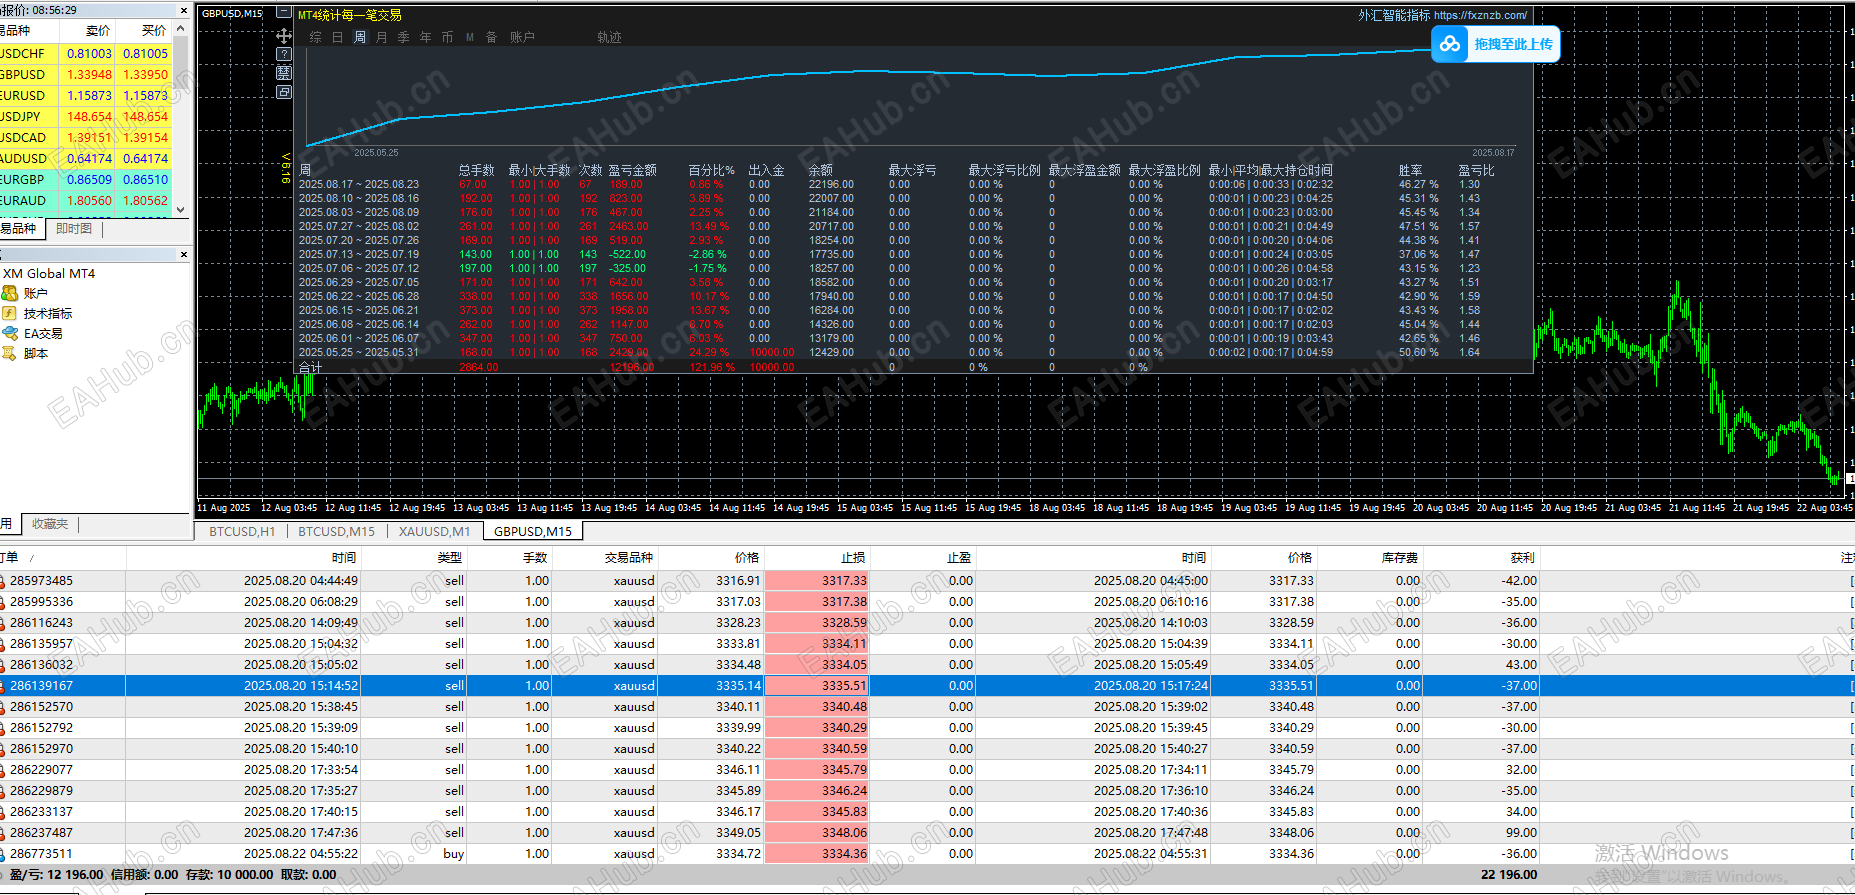Open the 币 symbol statistics tab
This screenshot has width=1855, height=895.
[447, 37]
